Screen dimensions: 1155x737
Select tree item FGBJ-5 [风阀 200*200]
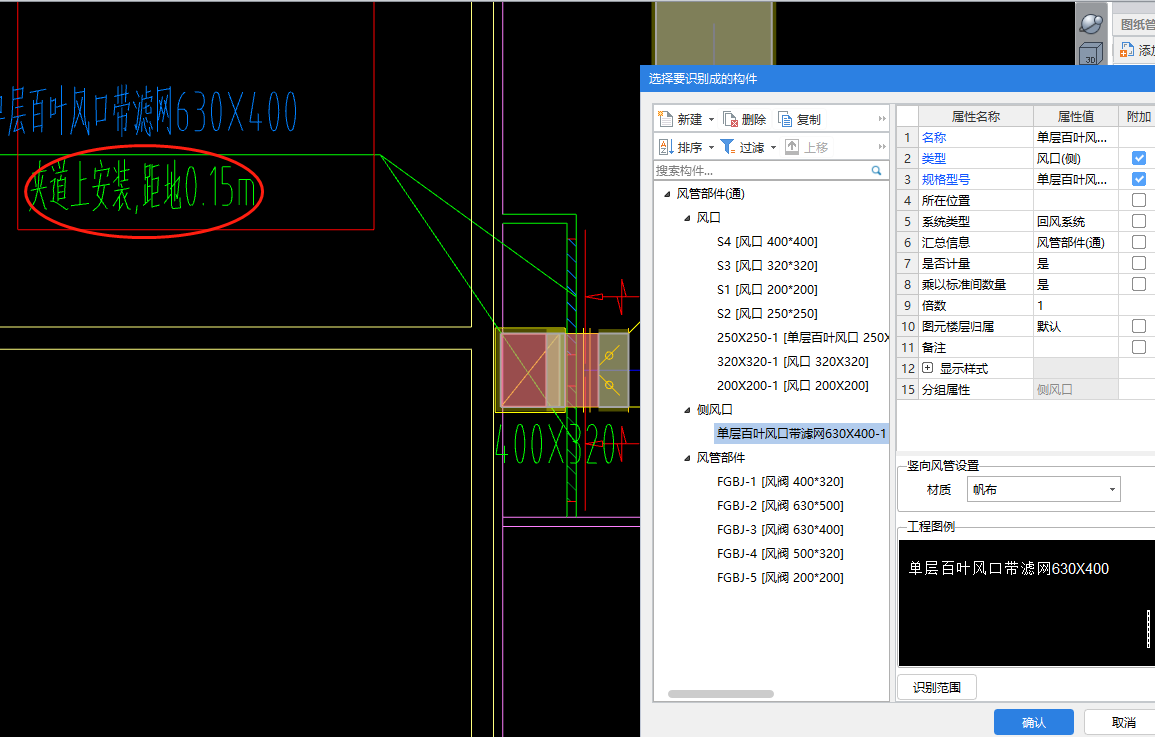point(780,578)
